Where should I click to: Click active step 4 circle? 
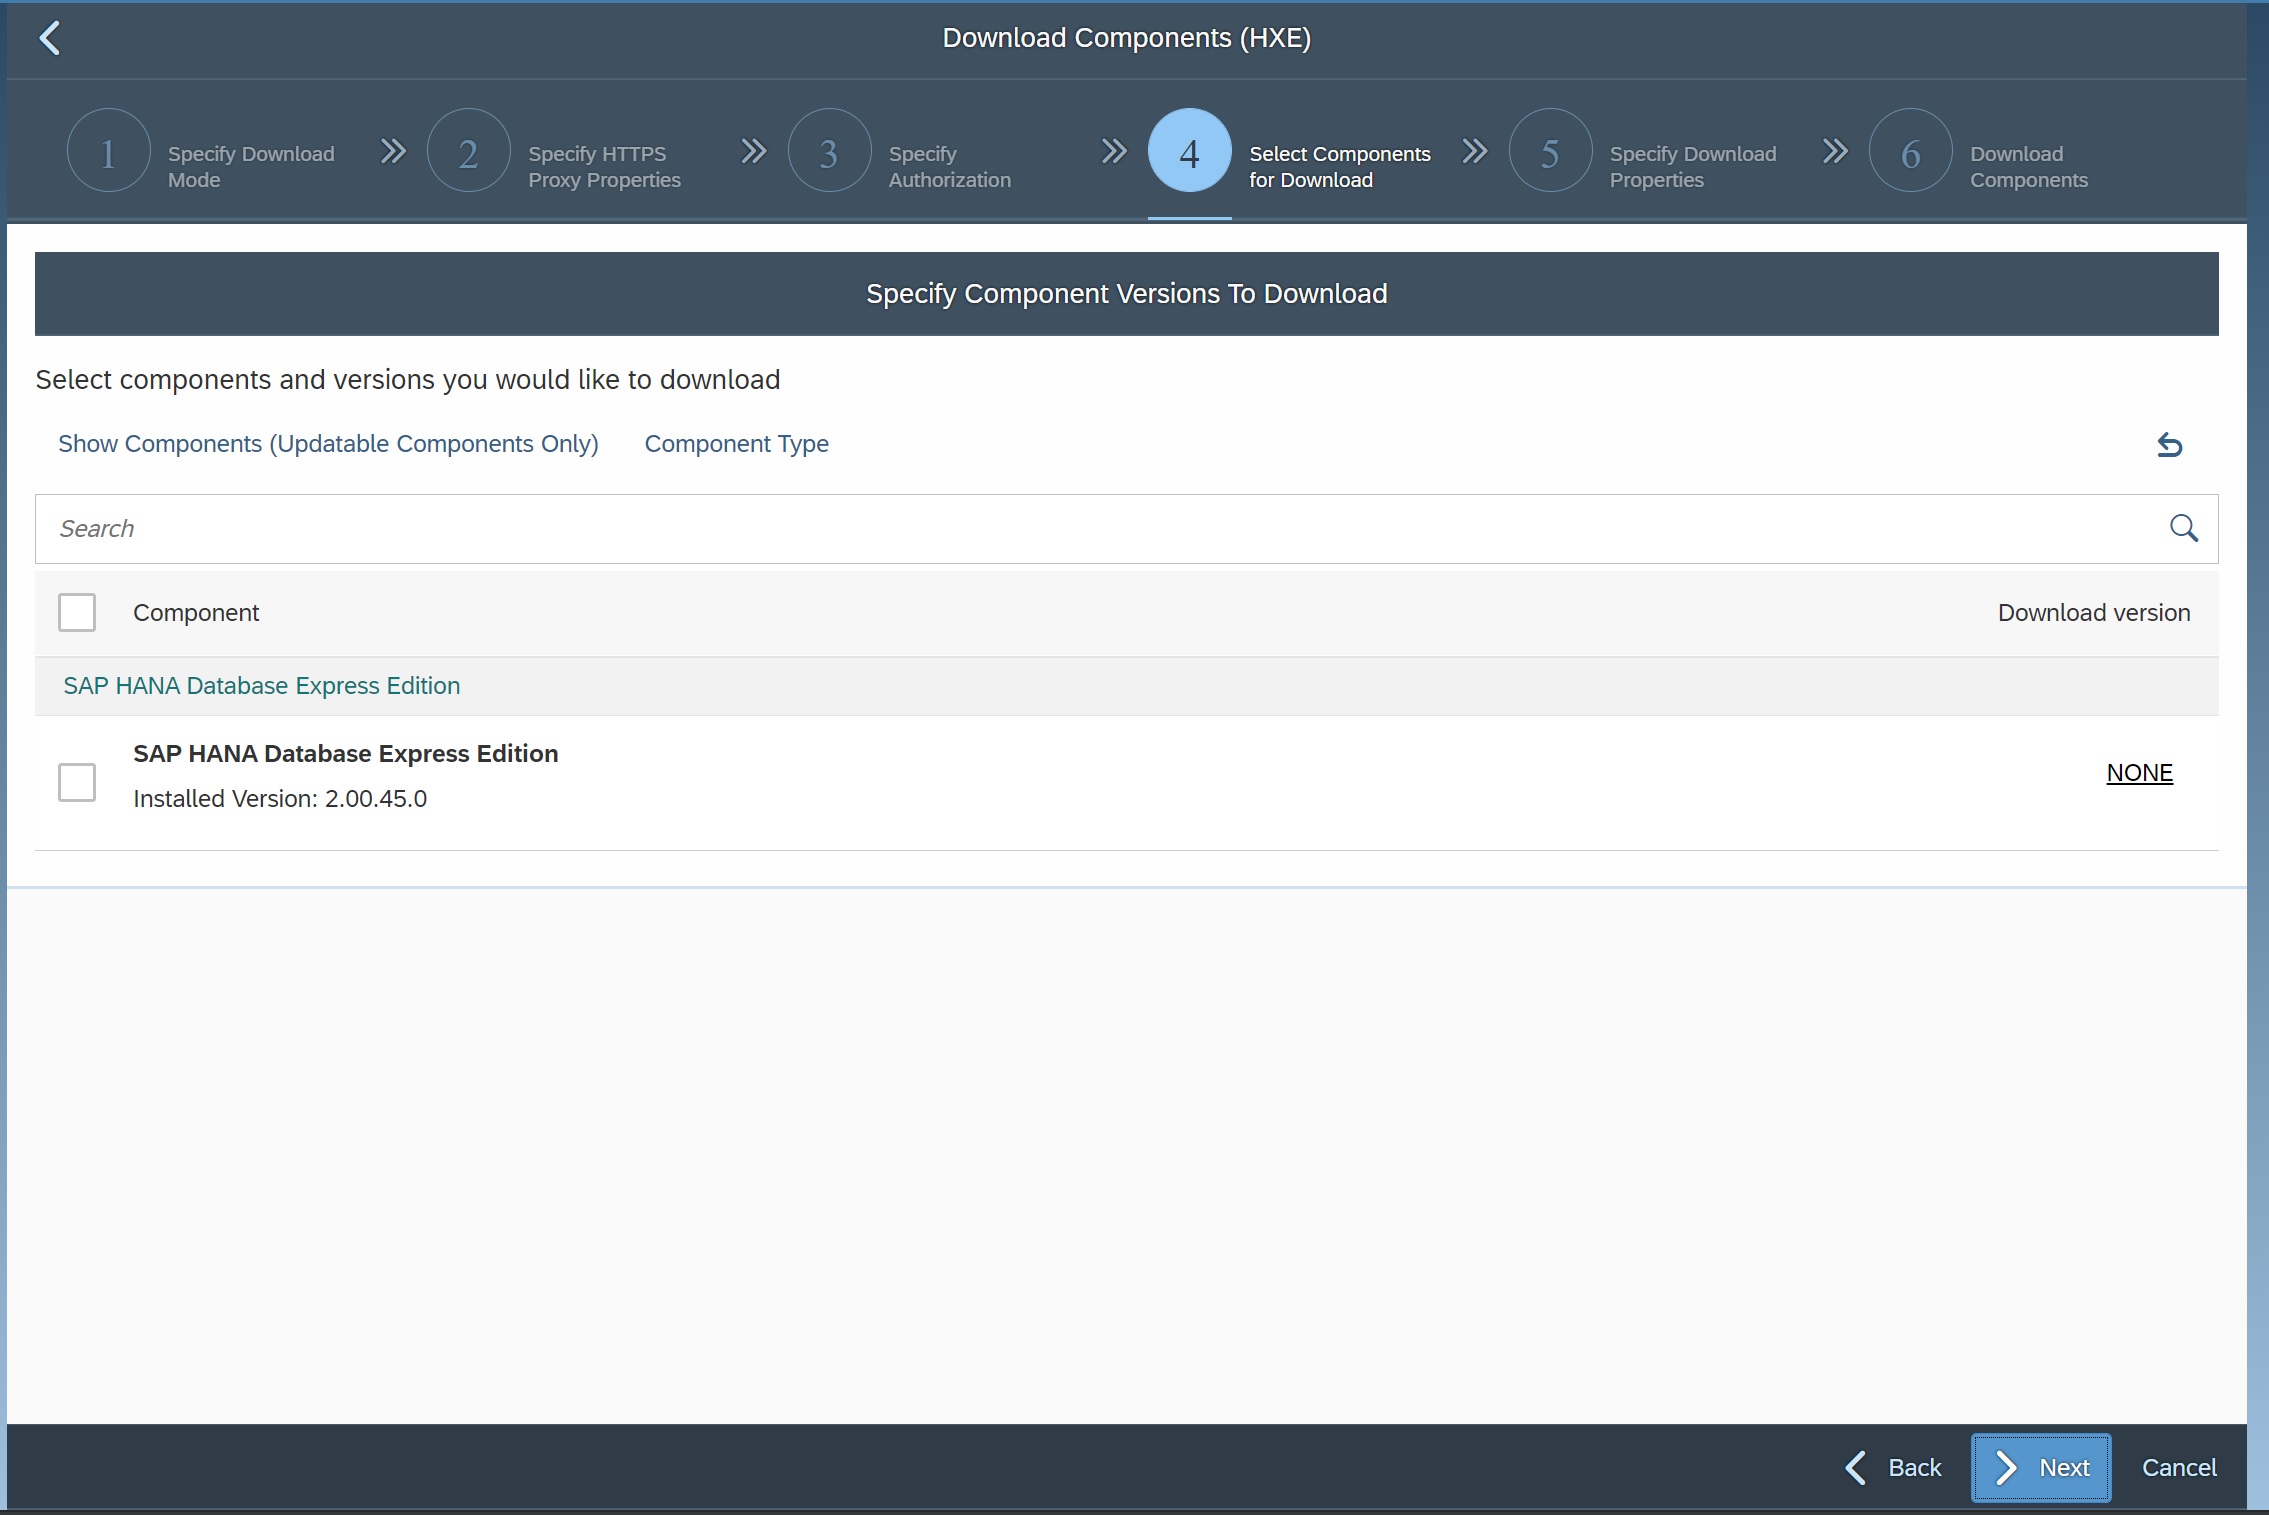1188,152
